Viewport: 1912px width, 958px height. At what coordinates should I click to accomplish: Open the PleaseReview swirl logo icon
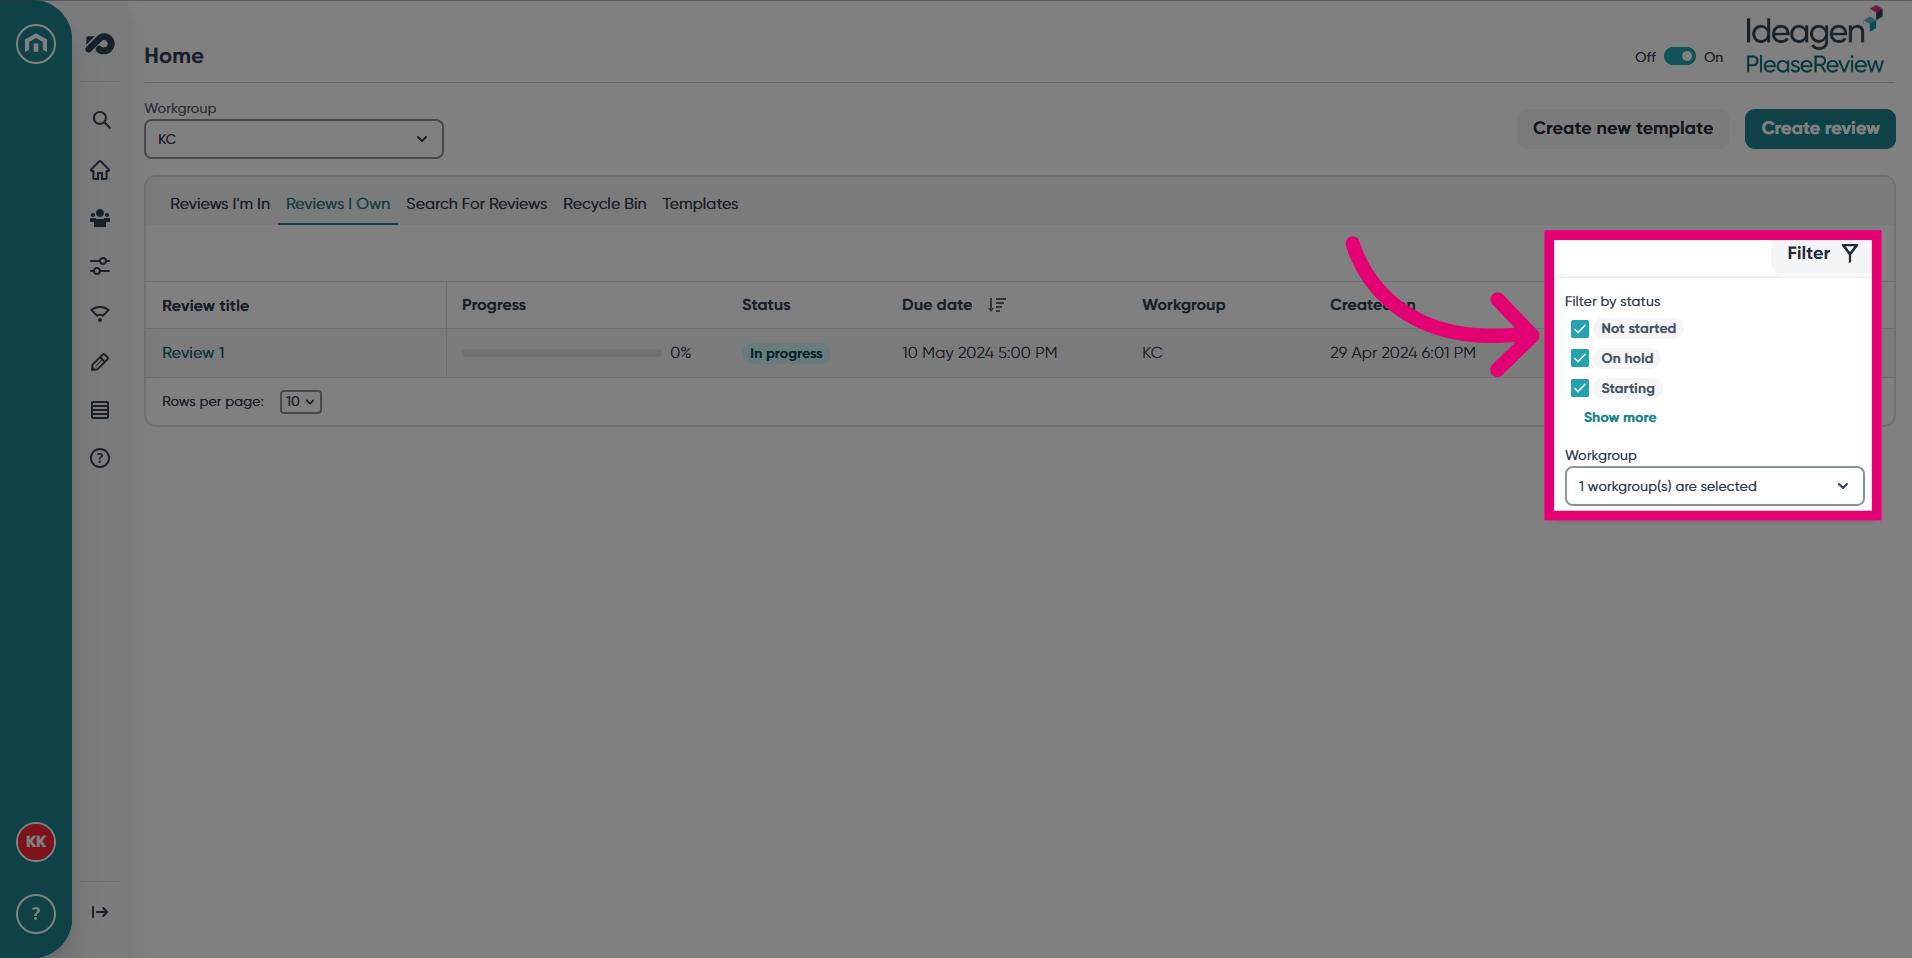pos(100,43)
